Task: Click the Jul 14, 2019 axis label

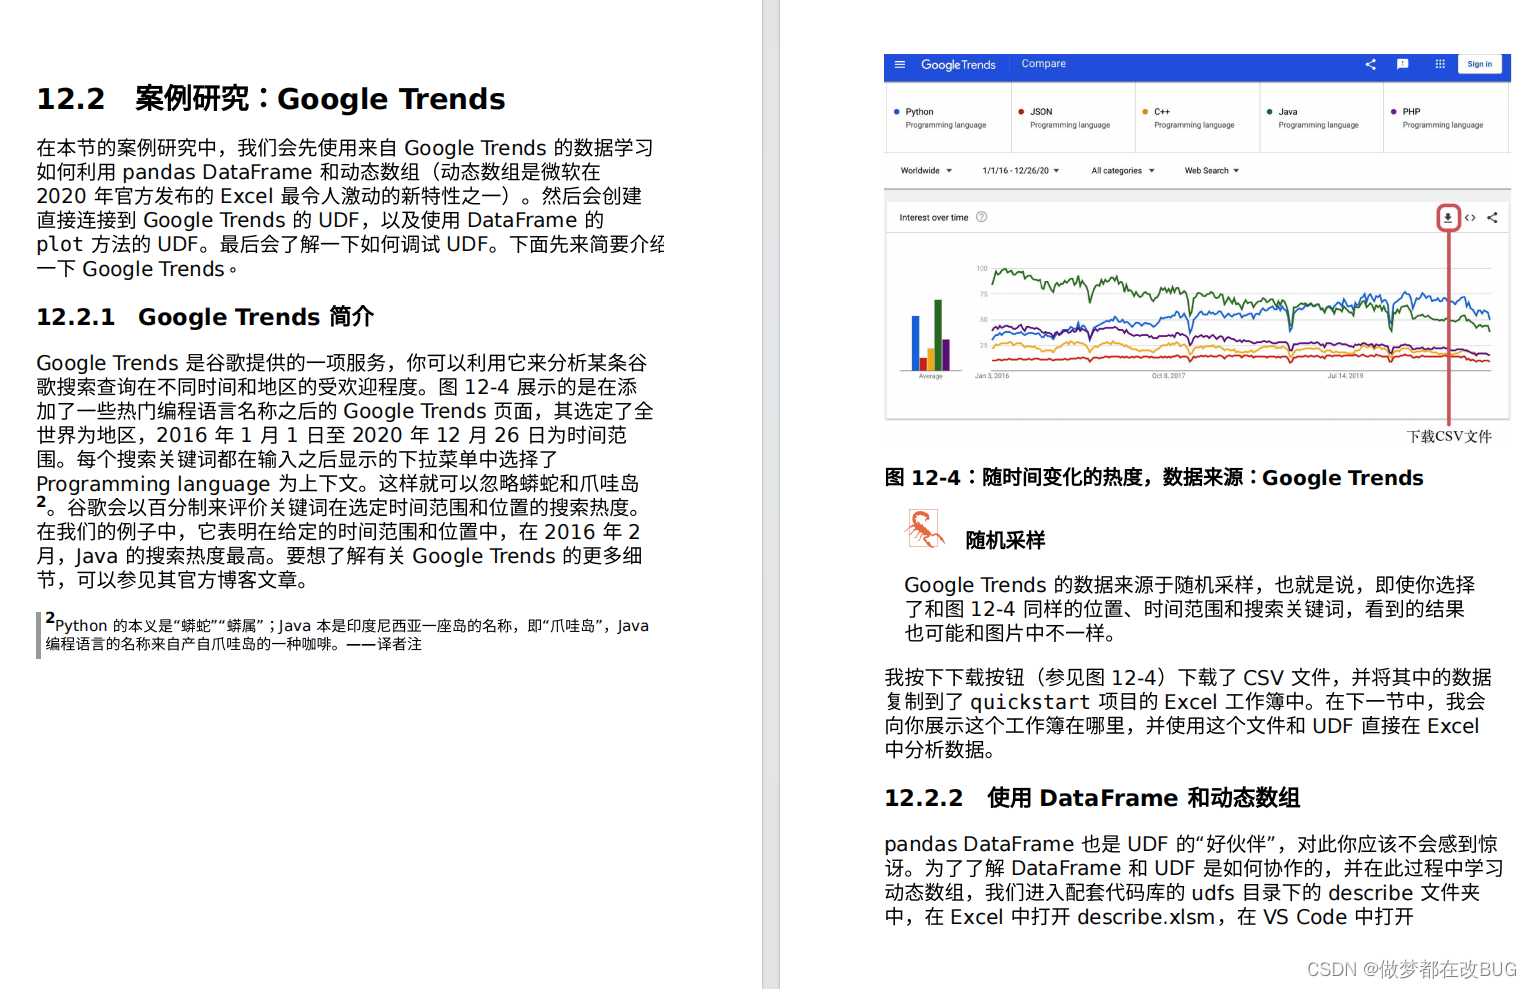Action: point(1345,376)
